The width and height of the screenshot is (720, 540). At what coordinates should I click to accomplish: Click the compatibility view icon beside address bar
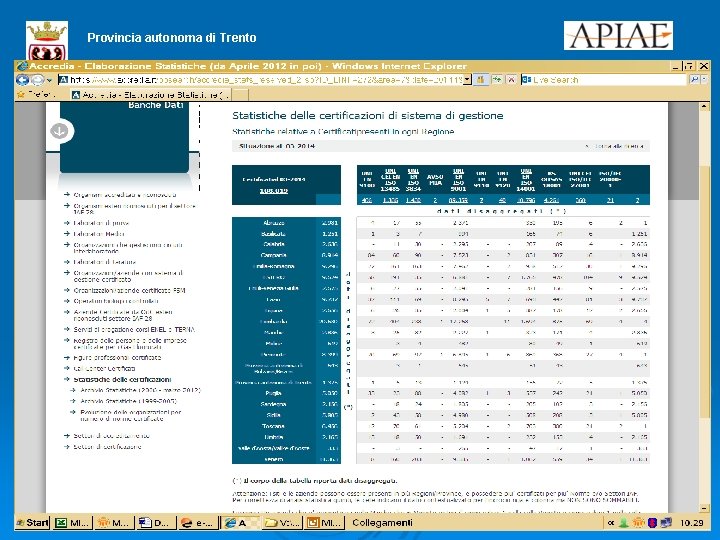tap(481, 80)
